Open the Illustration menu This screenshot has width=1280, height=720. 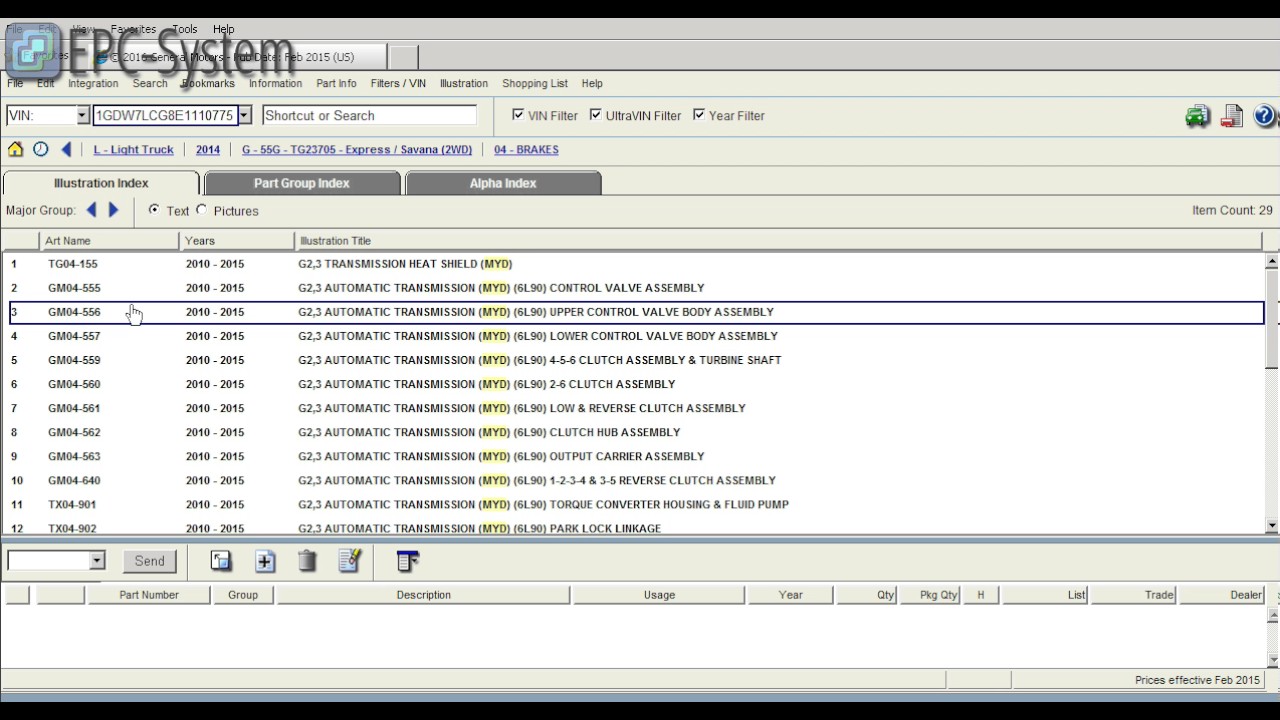tap(464, 84)
